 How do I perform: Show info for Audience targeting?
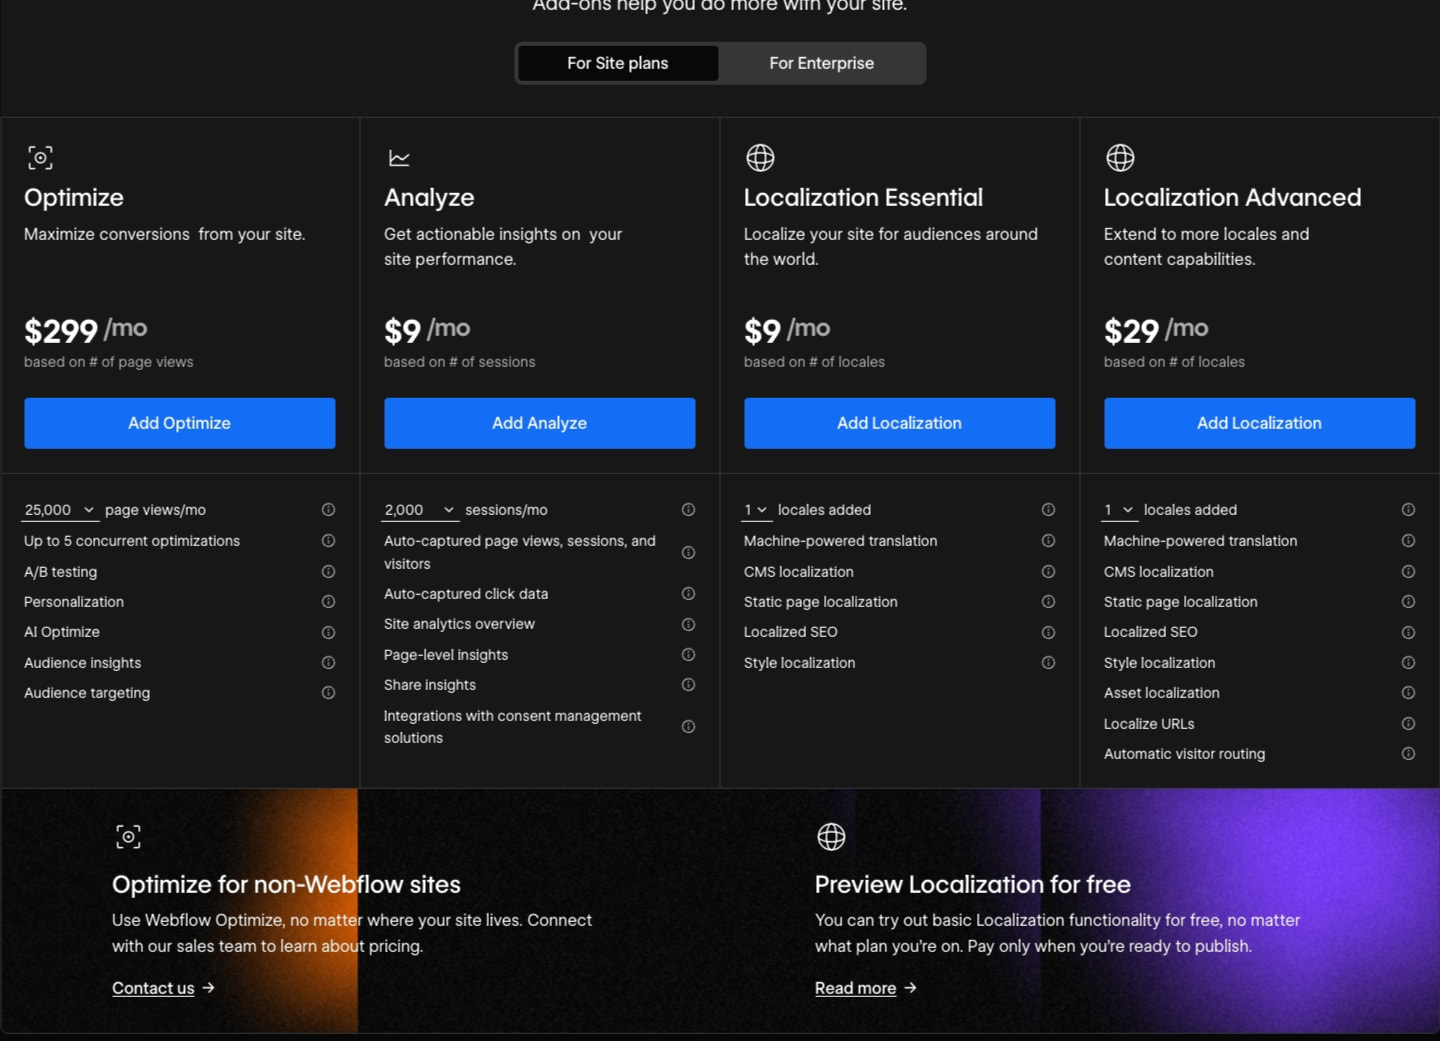pos(328,693)
